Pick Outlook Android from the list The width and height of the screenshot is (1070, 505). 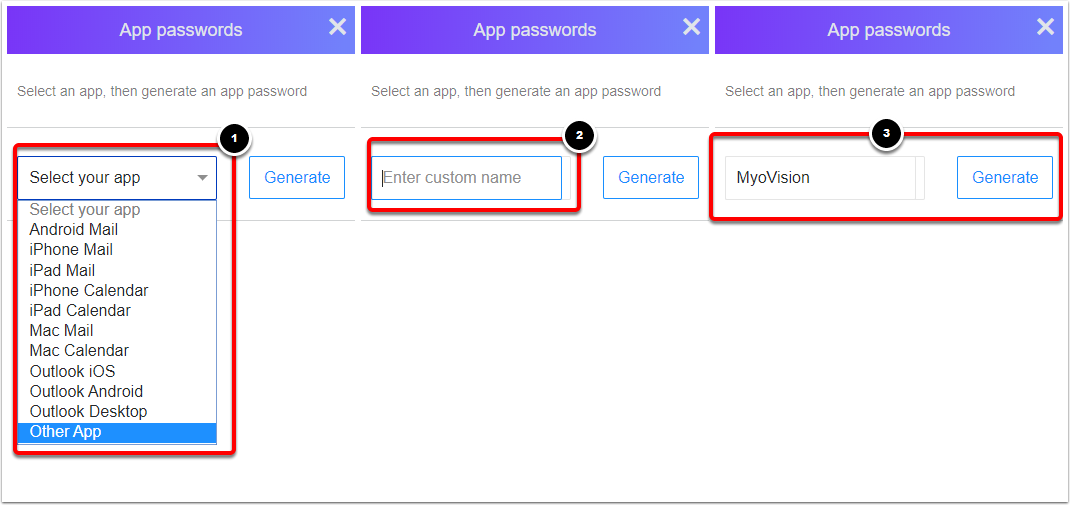(86, 391)
